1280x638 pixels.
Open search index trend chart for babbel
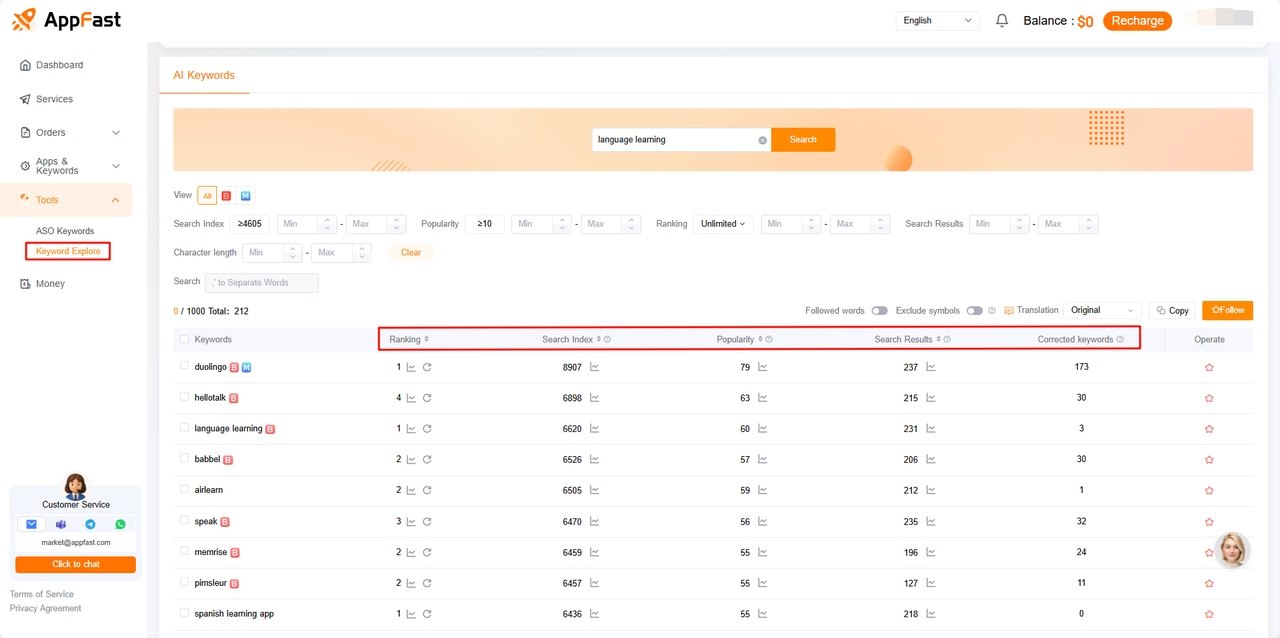(594, 460)
